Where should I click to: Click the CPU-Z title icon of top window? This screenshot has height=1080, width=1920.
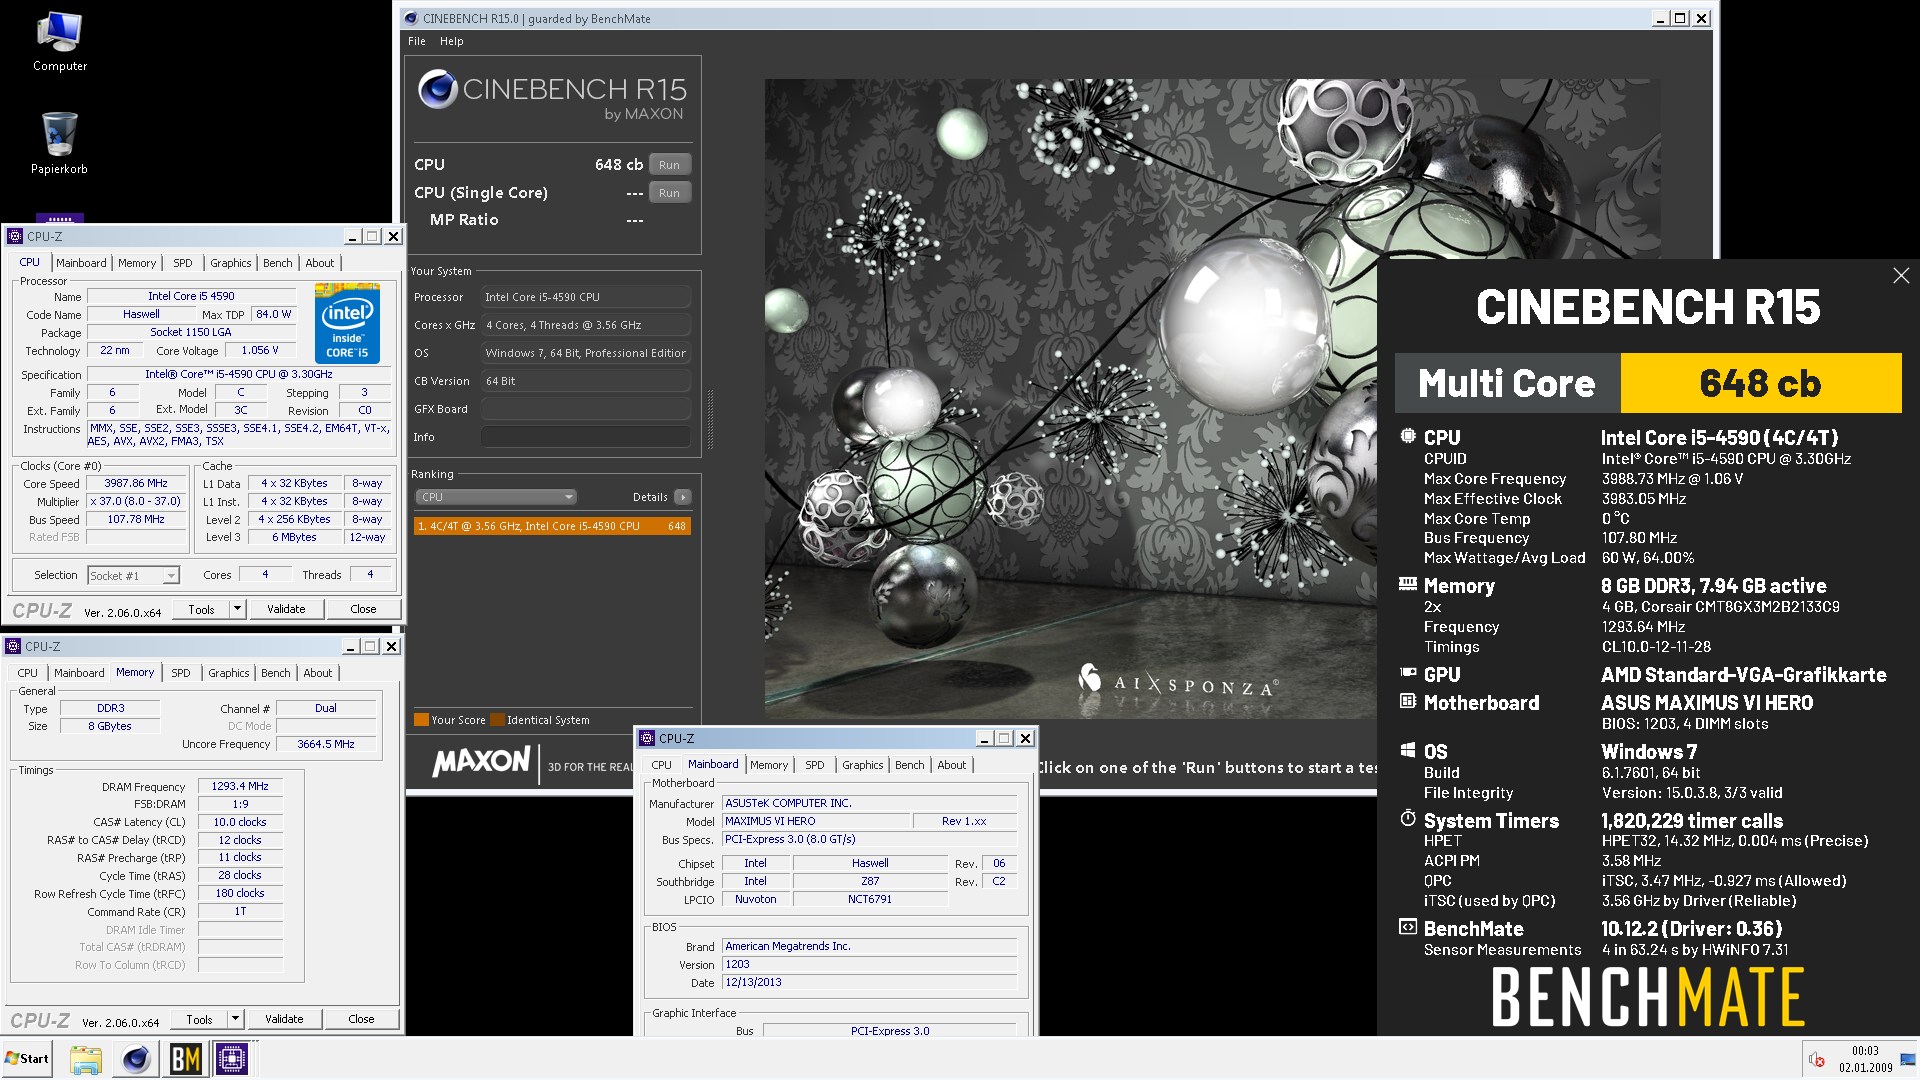[15, 236]
